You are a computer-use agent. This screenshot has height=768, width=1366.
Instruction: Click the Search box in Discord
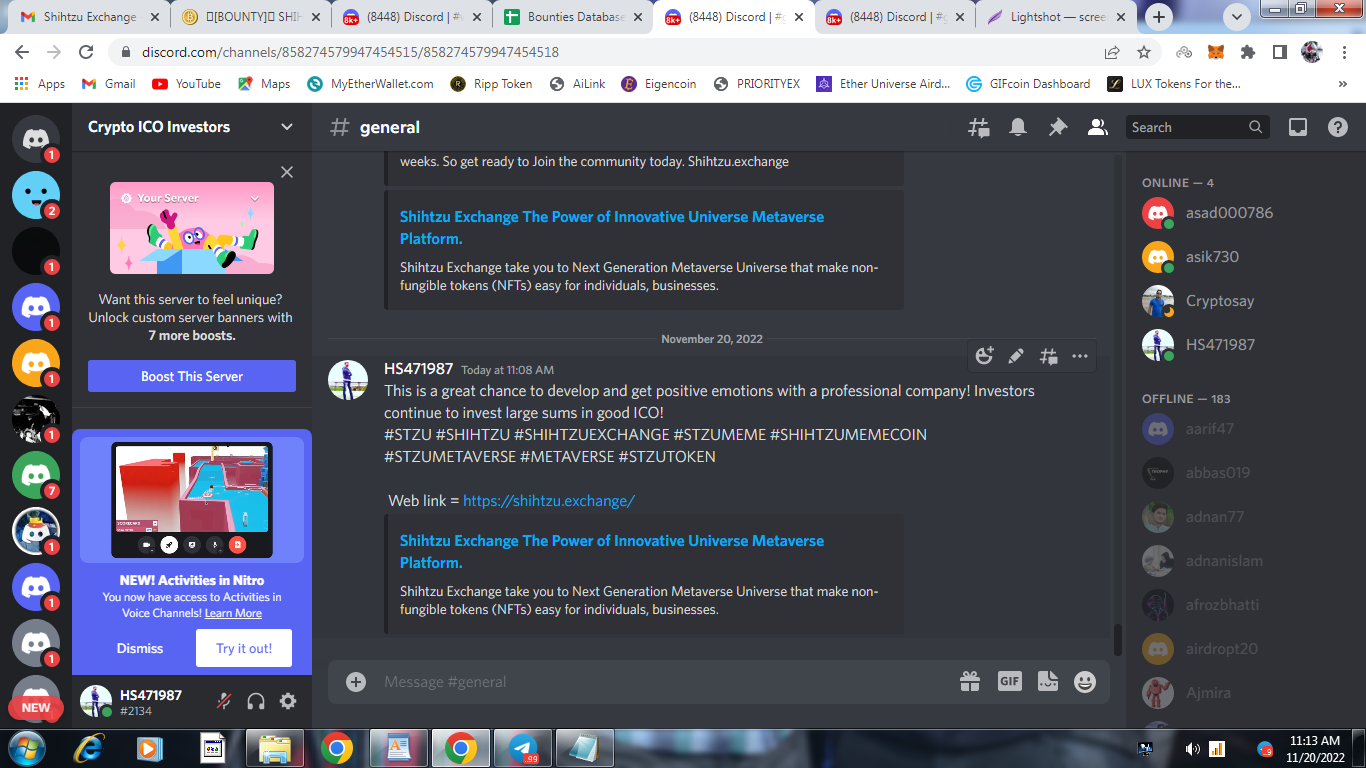click(1198, 127)
